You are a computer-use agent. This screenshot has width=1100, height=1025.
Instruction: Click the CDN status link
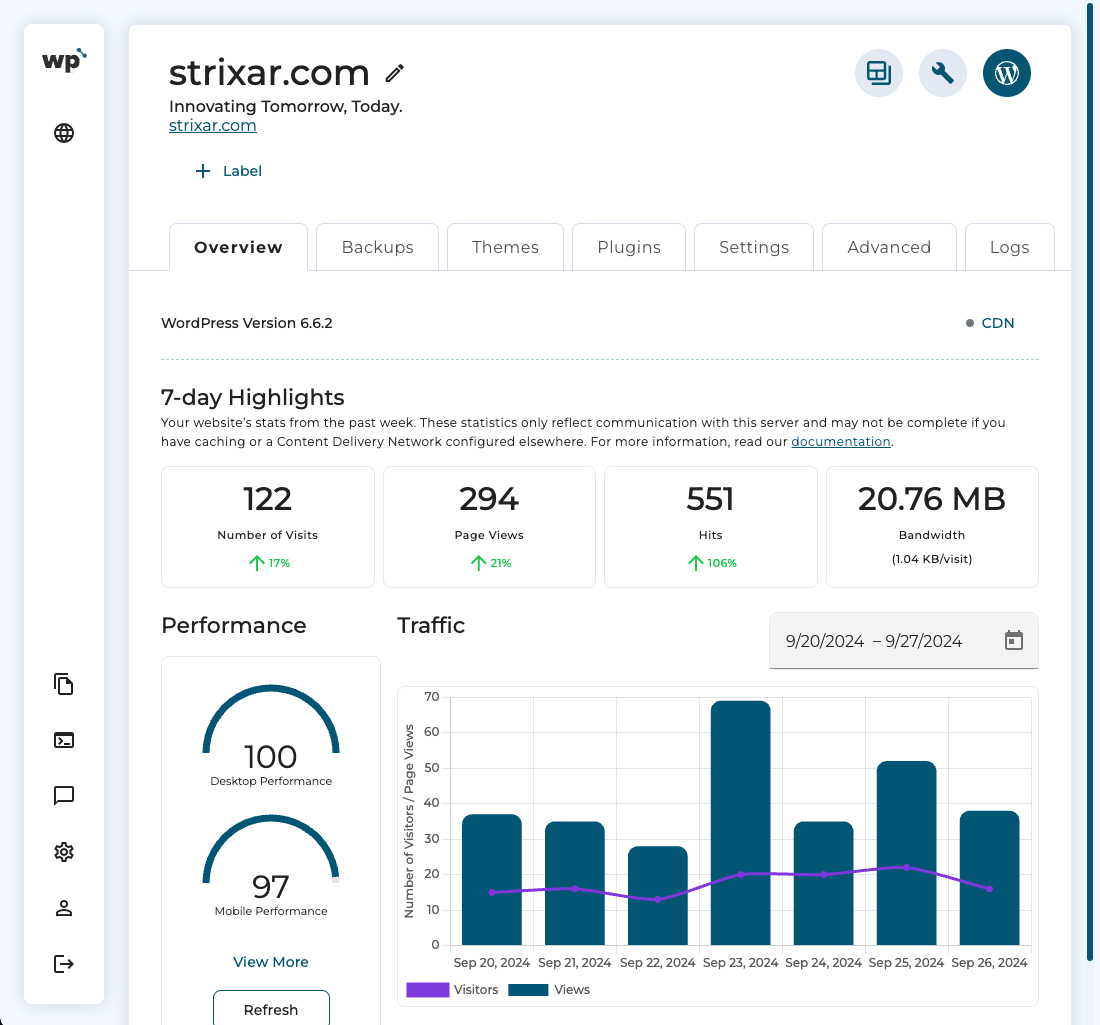[x=998, y=323]
